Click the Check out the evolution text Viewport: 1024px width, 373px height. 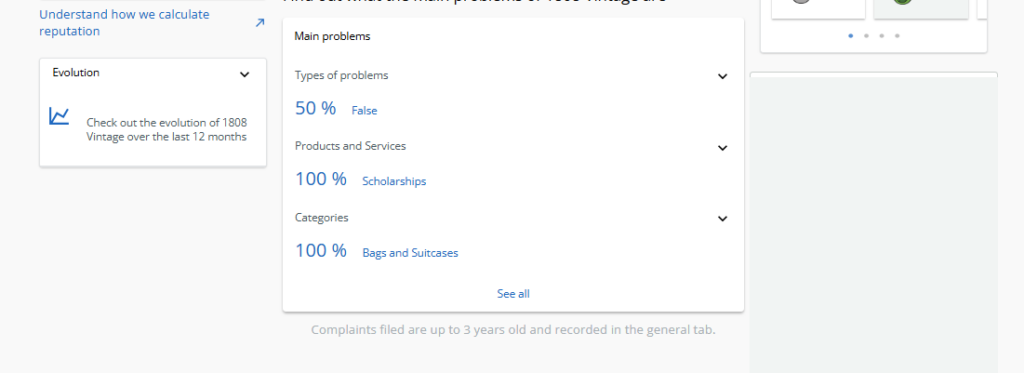point(167,129)
